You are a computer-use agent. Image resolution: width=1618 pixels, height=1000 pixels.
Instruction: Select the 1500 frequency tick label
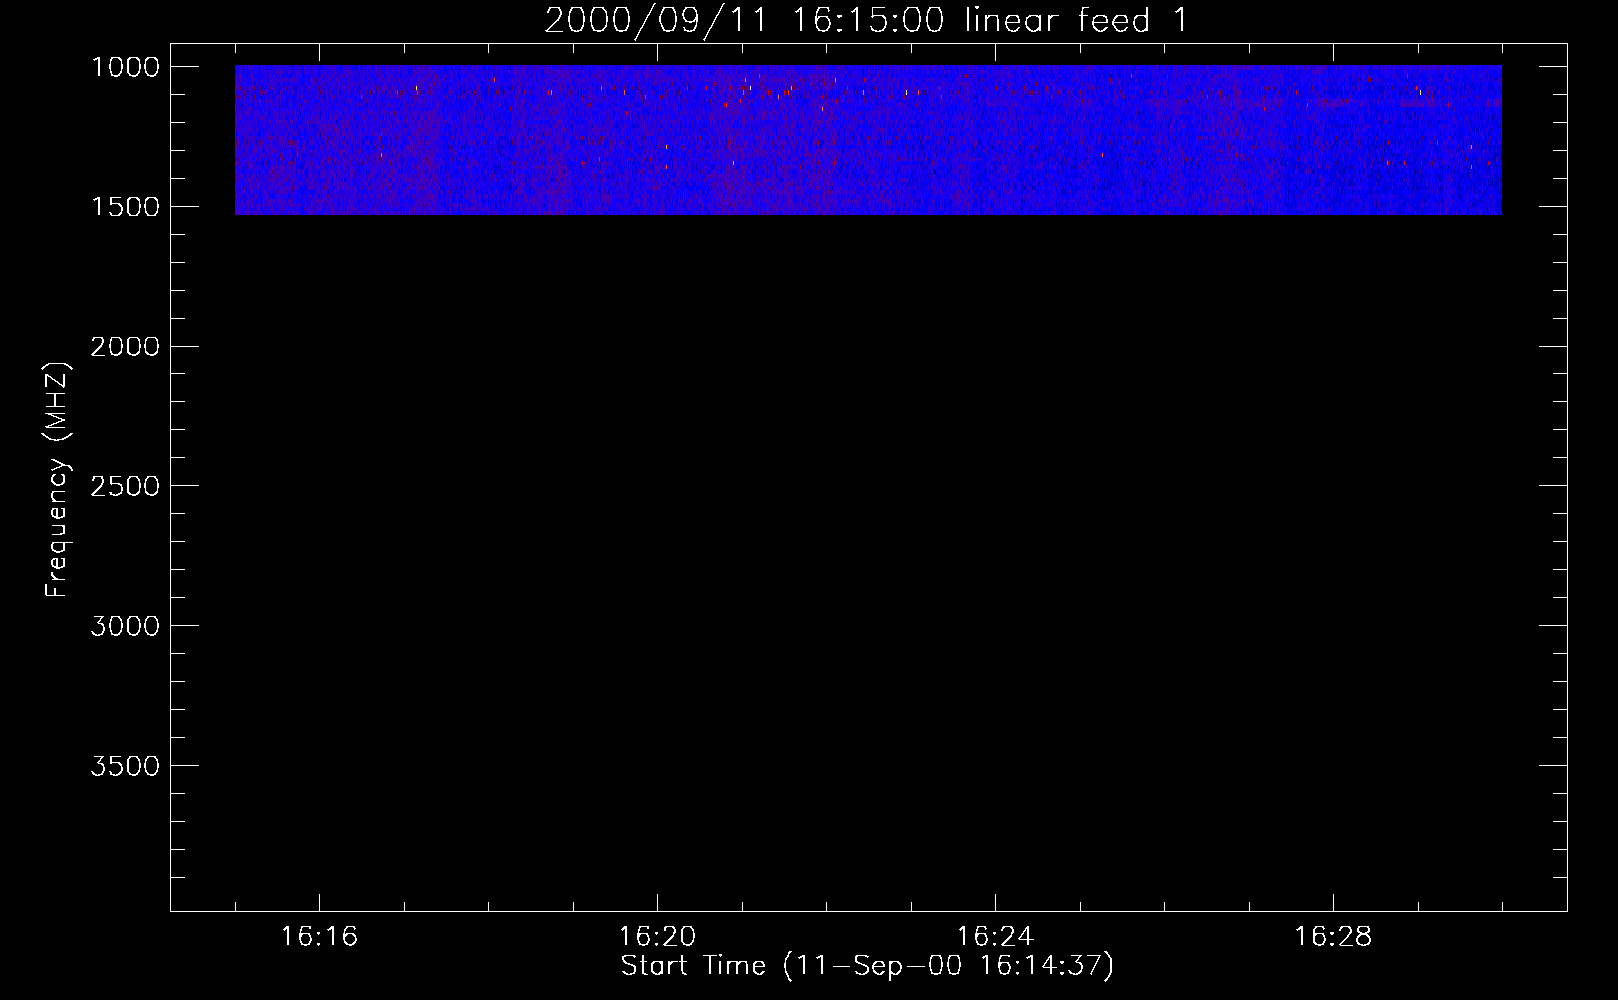(125, 207)
